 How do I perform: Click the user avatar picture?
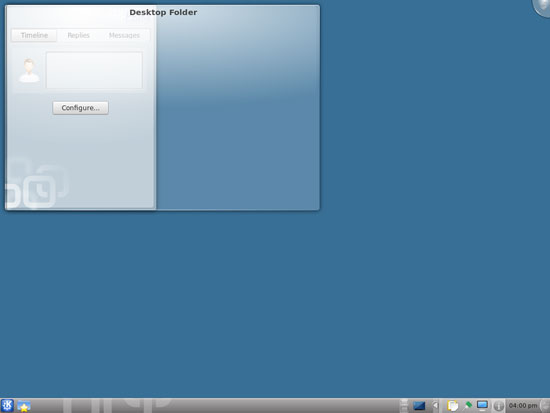click(x=29, y=71)
